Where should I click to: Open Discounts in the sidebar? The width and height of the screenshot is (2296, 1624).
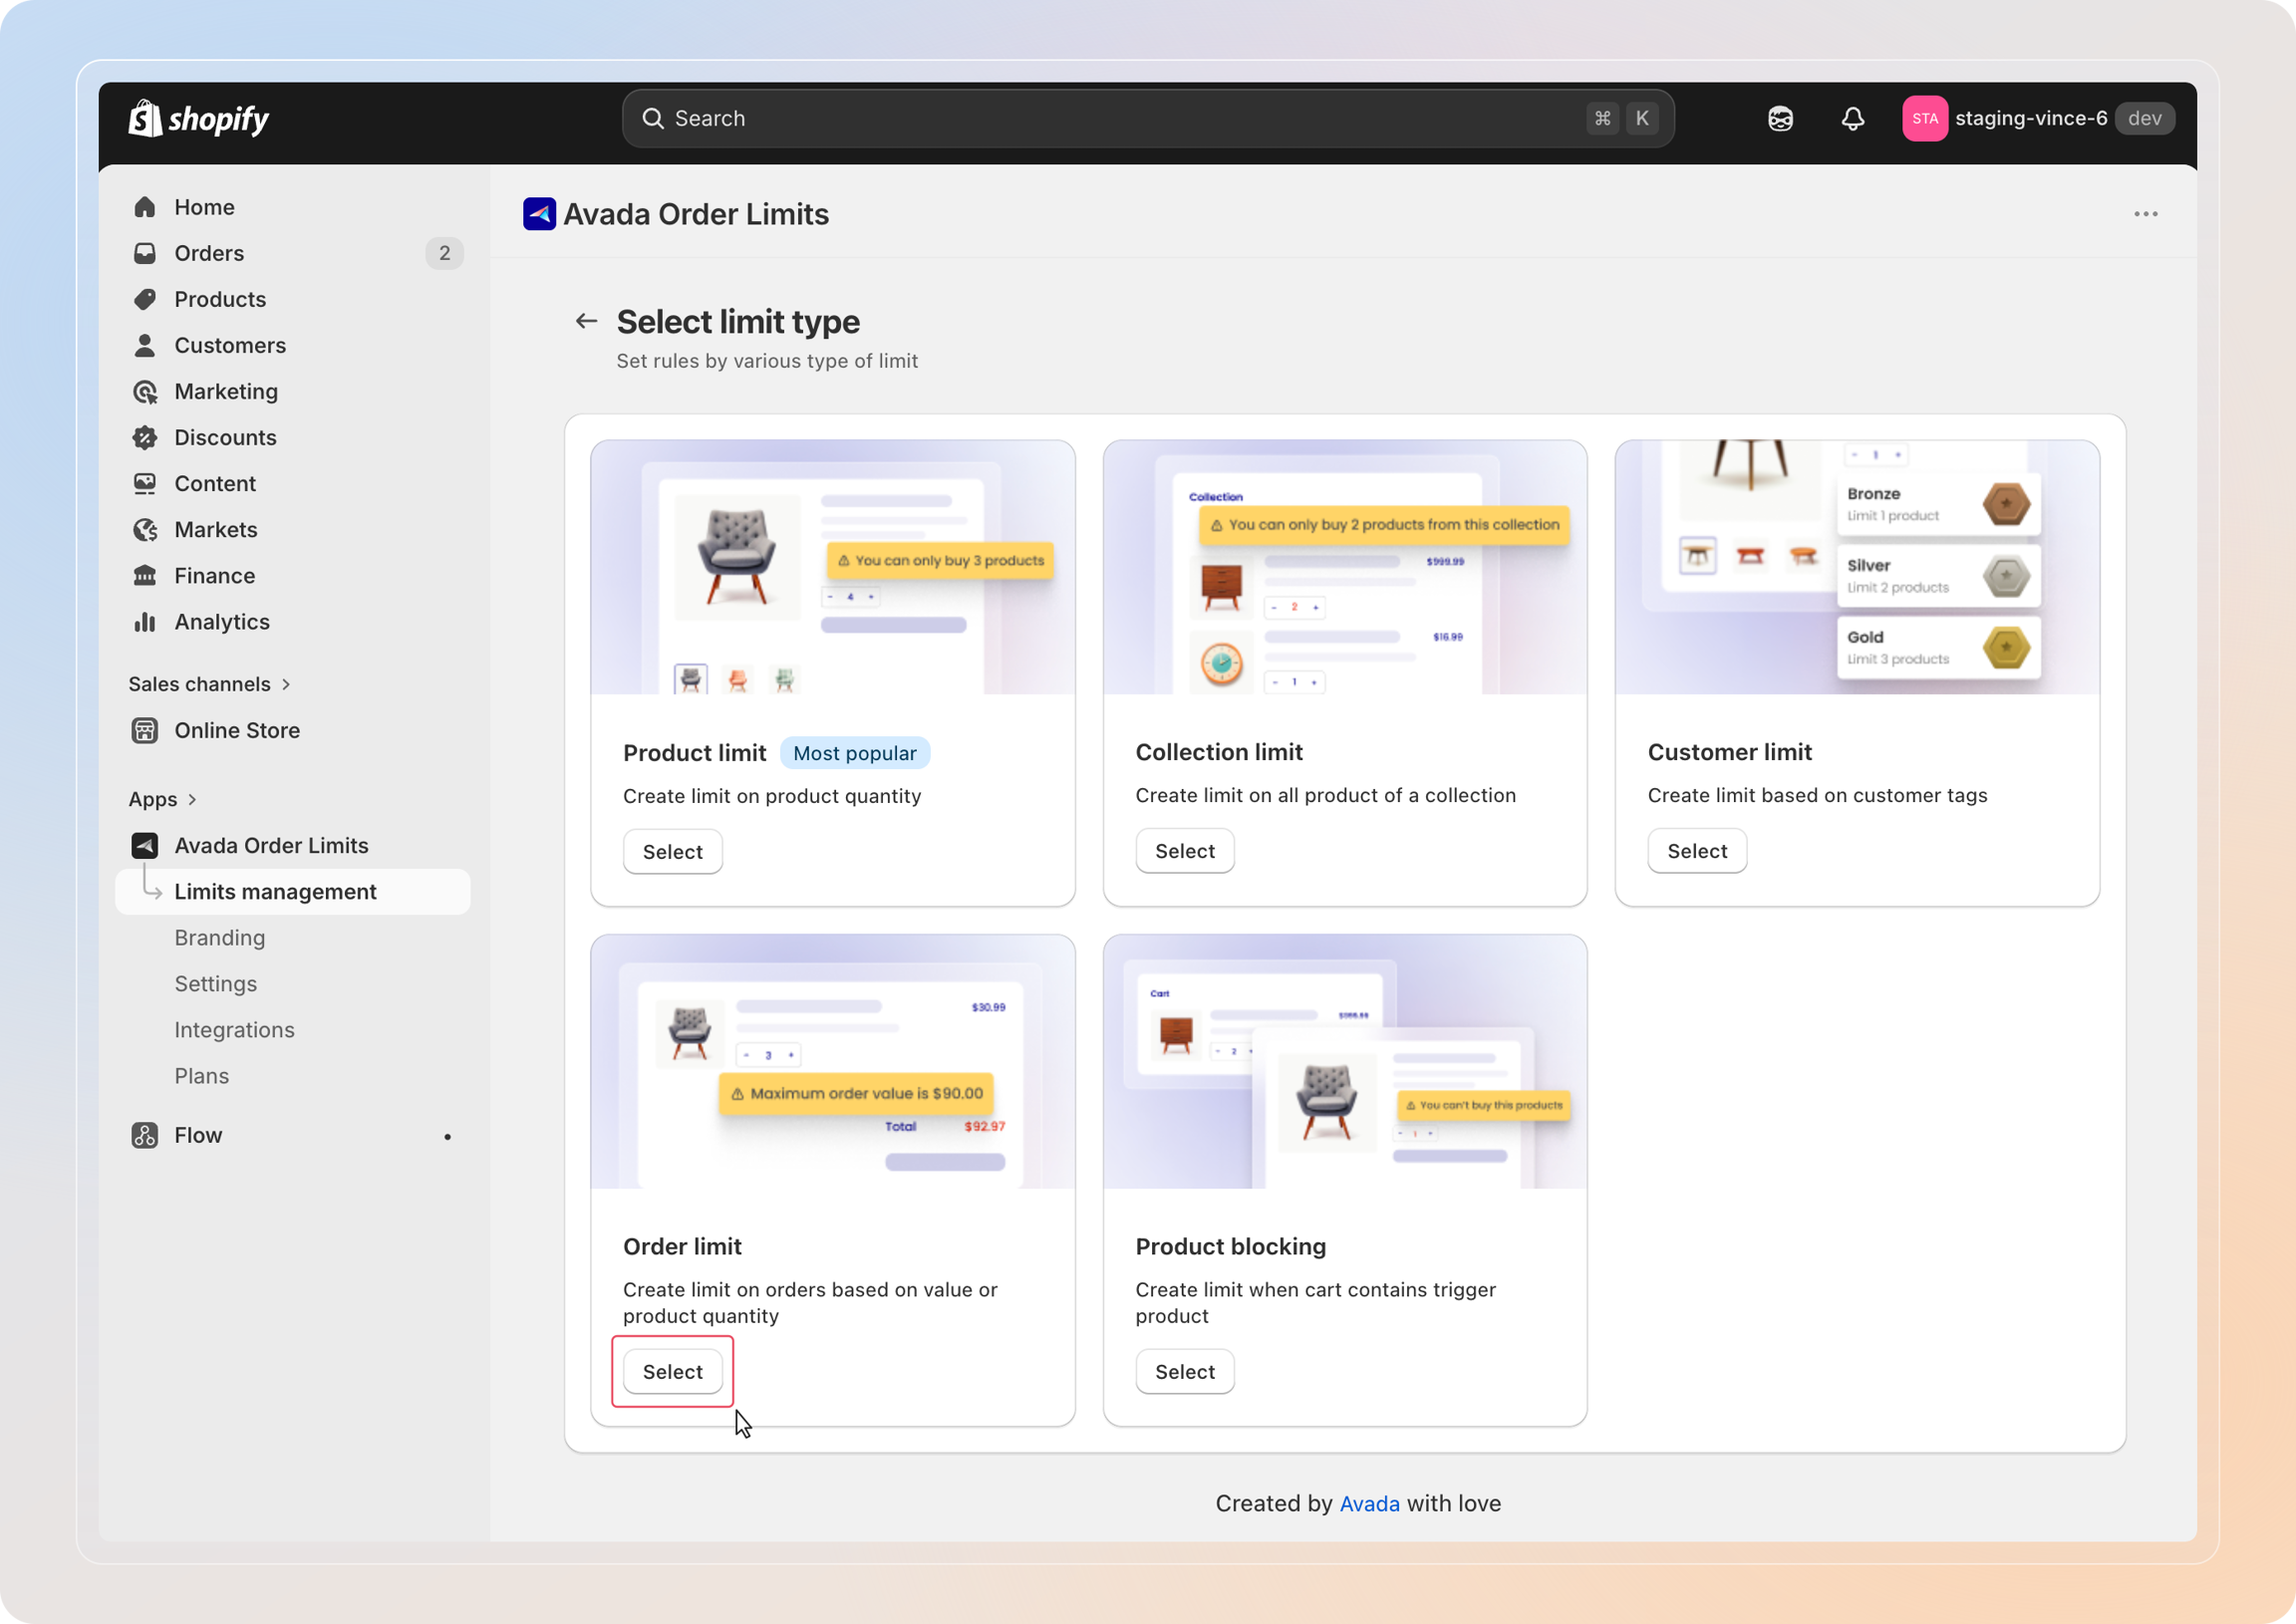[x=292, y=437]
